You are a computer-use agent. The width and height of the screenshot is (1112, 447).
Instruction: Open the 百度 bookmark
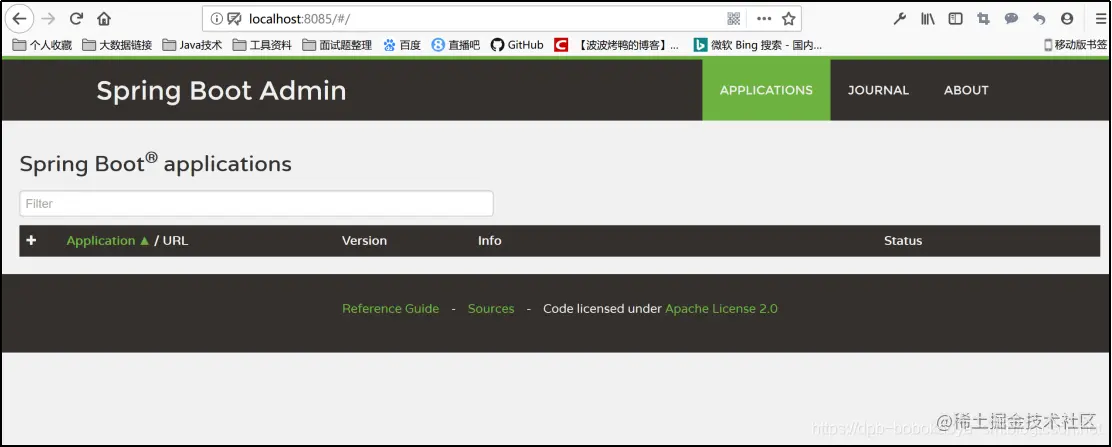point(402,45)
